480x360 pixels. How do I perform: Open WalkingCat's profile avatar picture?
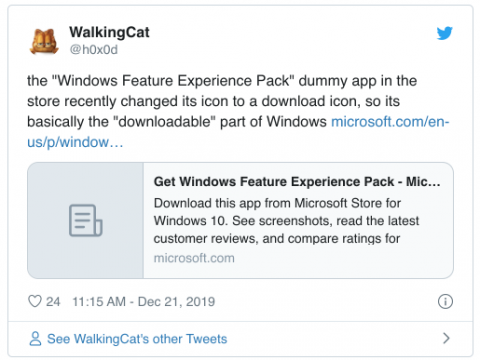(x=44, y=41)
